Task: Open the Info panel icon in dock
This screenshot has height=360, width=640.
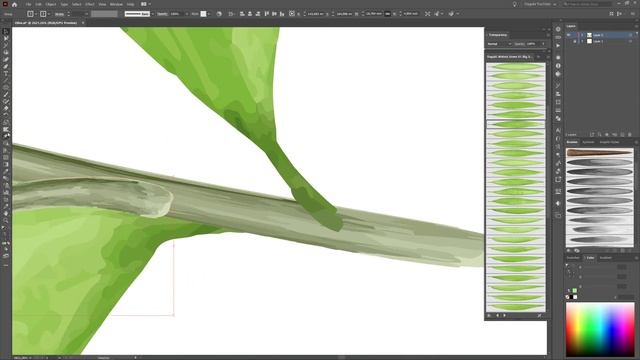Action: click(x=558, y=66)
